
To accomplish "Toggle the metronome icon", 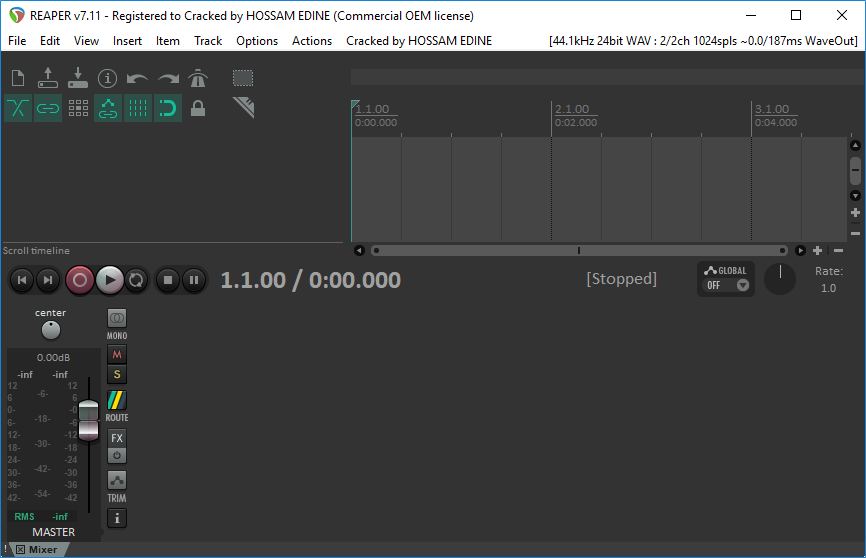I will coord(198,78).
